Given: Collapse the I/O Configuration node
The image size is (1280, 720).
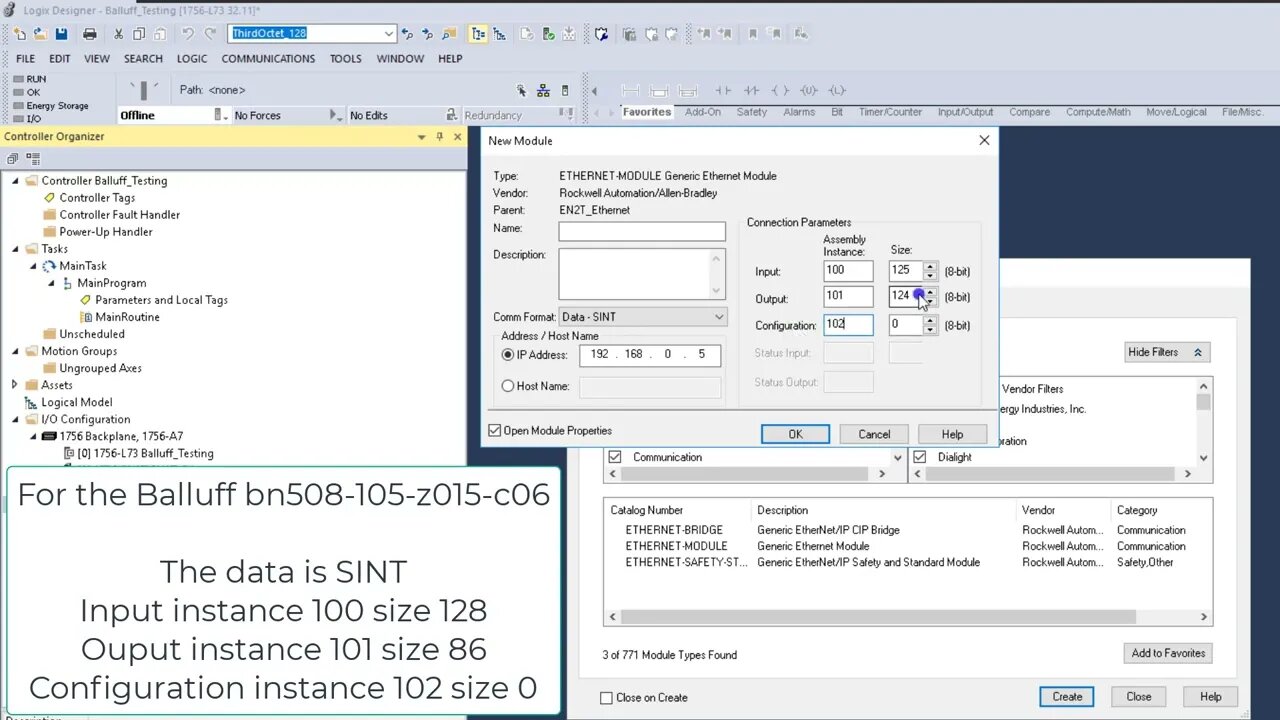Looking at the screenshot, I should tap(15, 419).
